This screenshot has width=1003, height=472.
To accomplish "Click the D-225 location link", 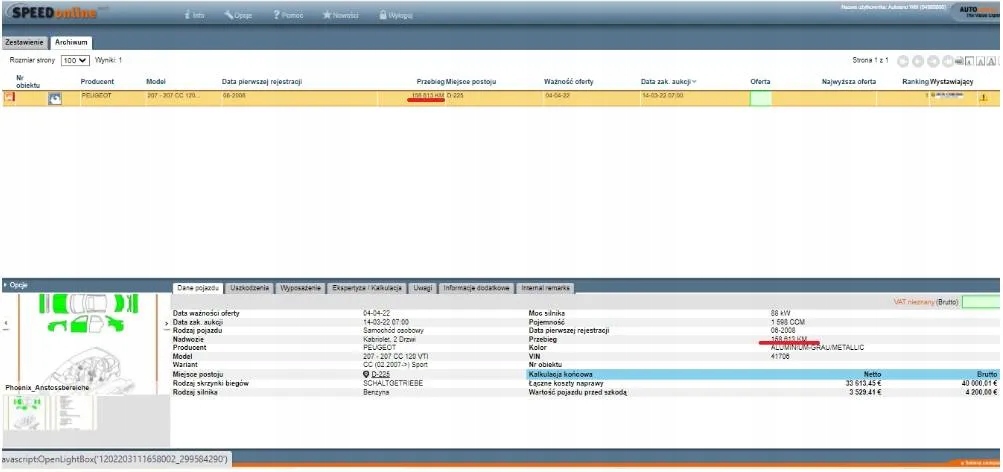I will tap(380, 374).
